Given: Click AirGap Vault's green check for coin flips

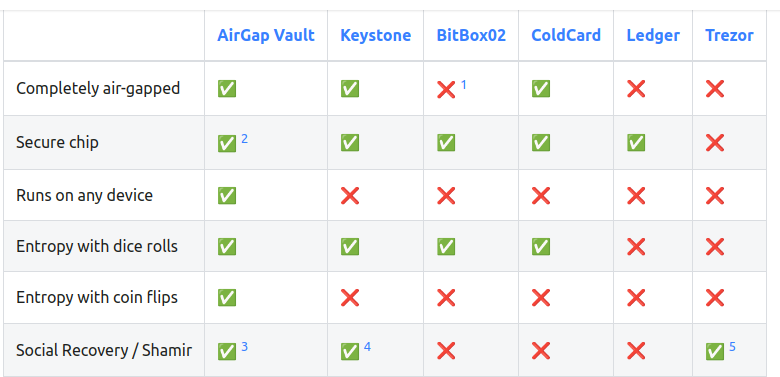Looking at the screenshot, I should click(227, 297).
